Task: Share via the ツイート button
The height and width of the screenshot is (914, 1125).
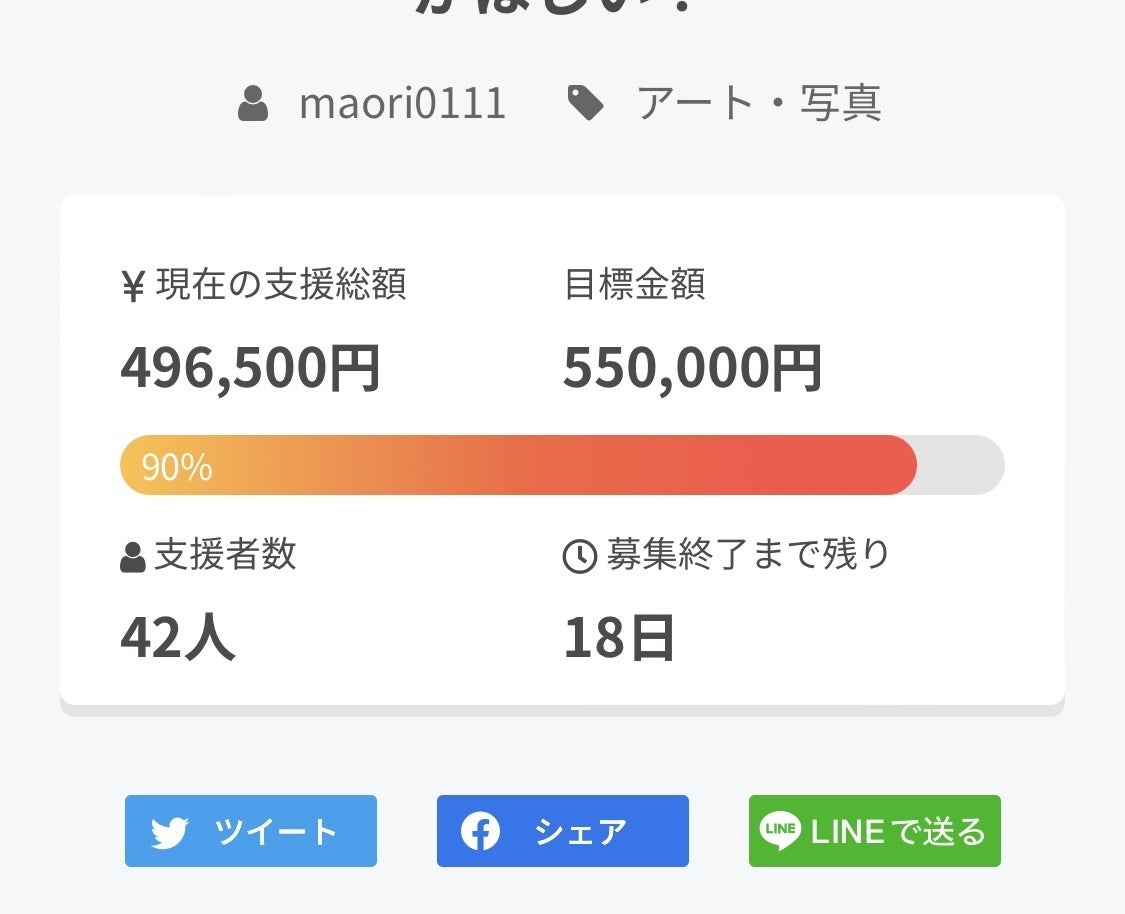Action: tap(251, 831)
